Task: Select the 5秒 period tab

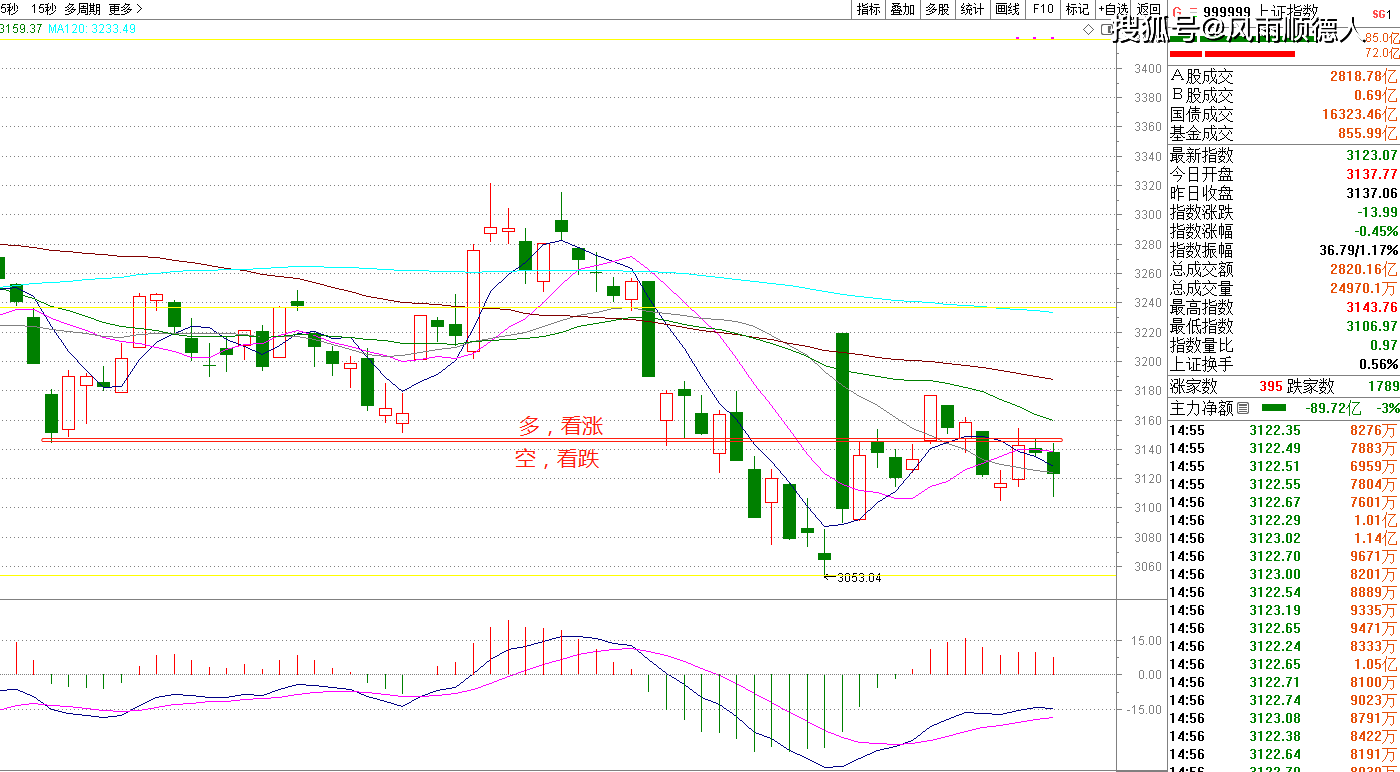Action: pos(9,9)
